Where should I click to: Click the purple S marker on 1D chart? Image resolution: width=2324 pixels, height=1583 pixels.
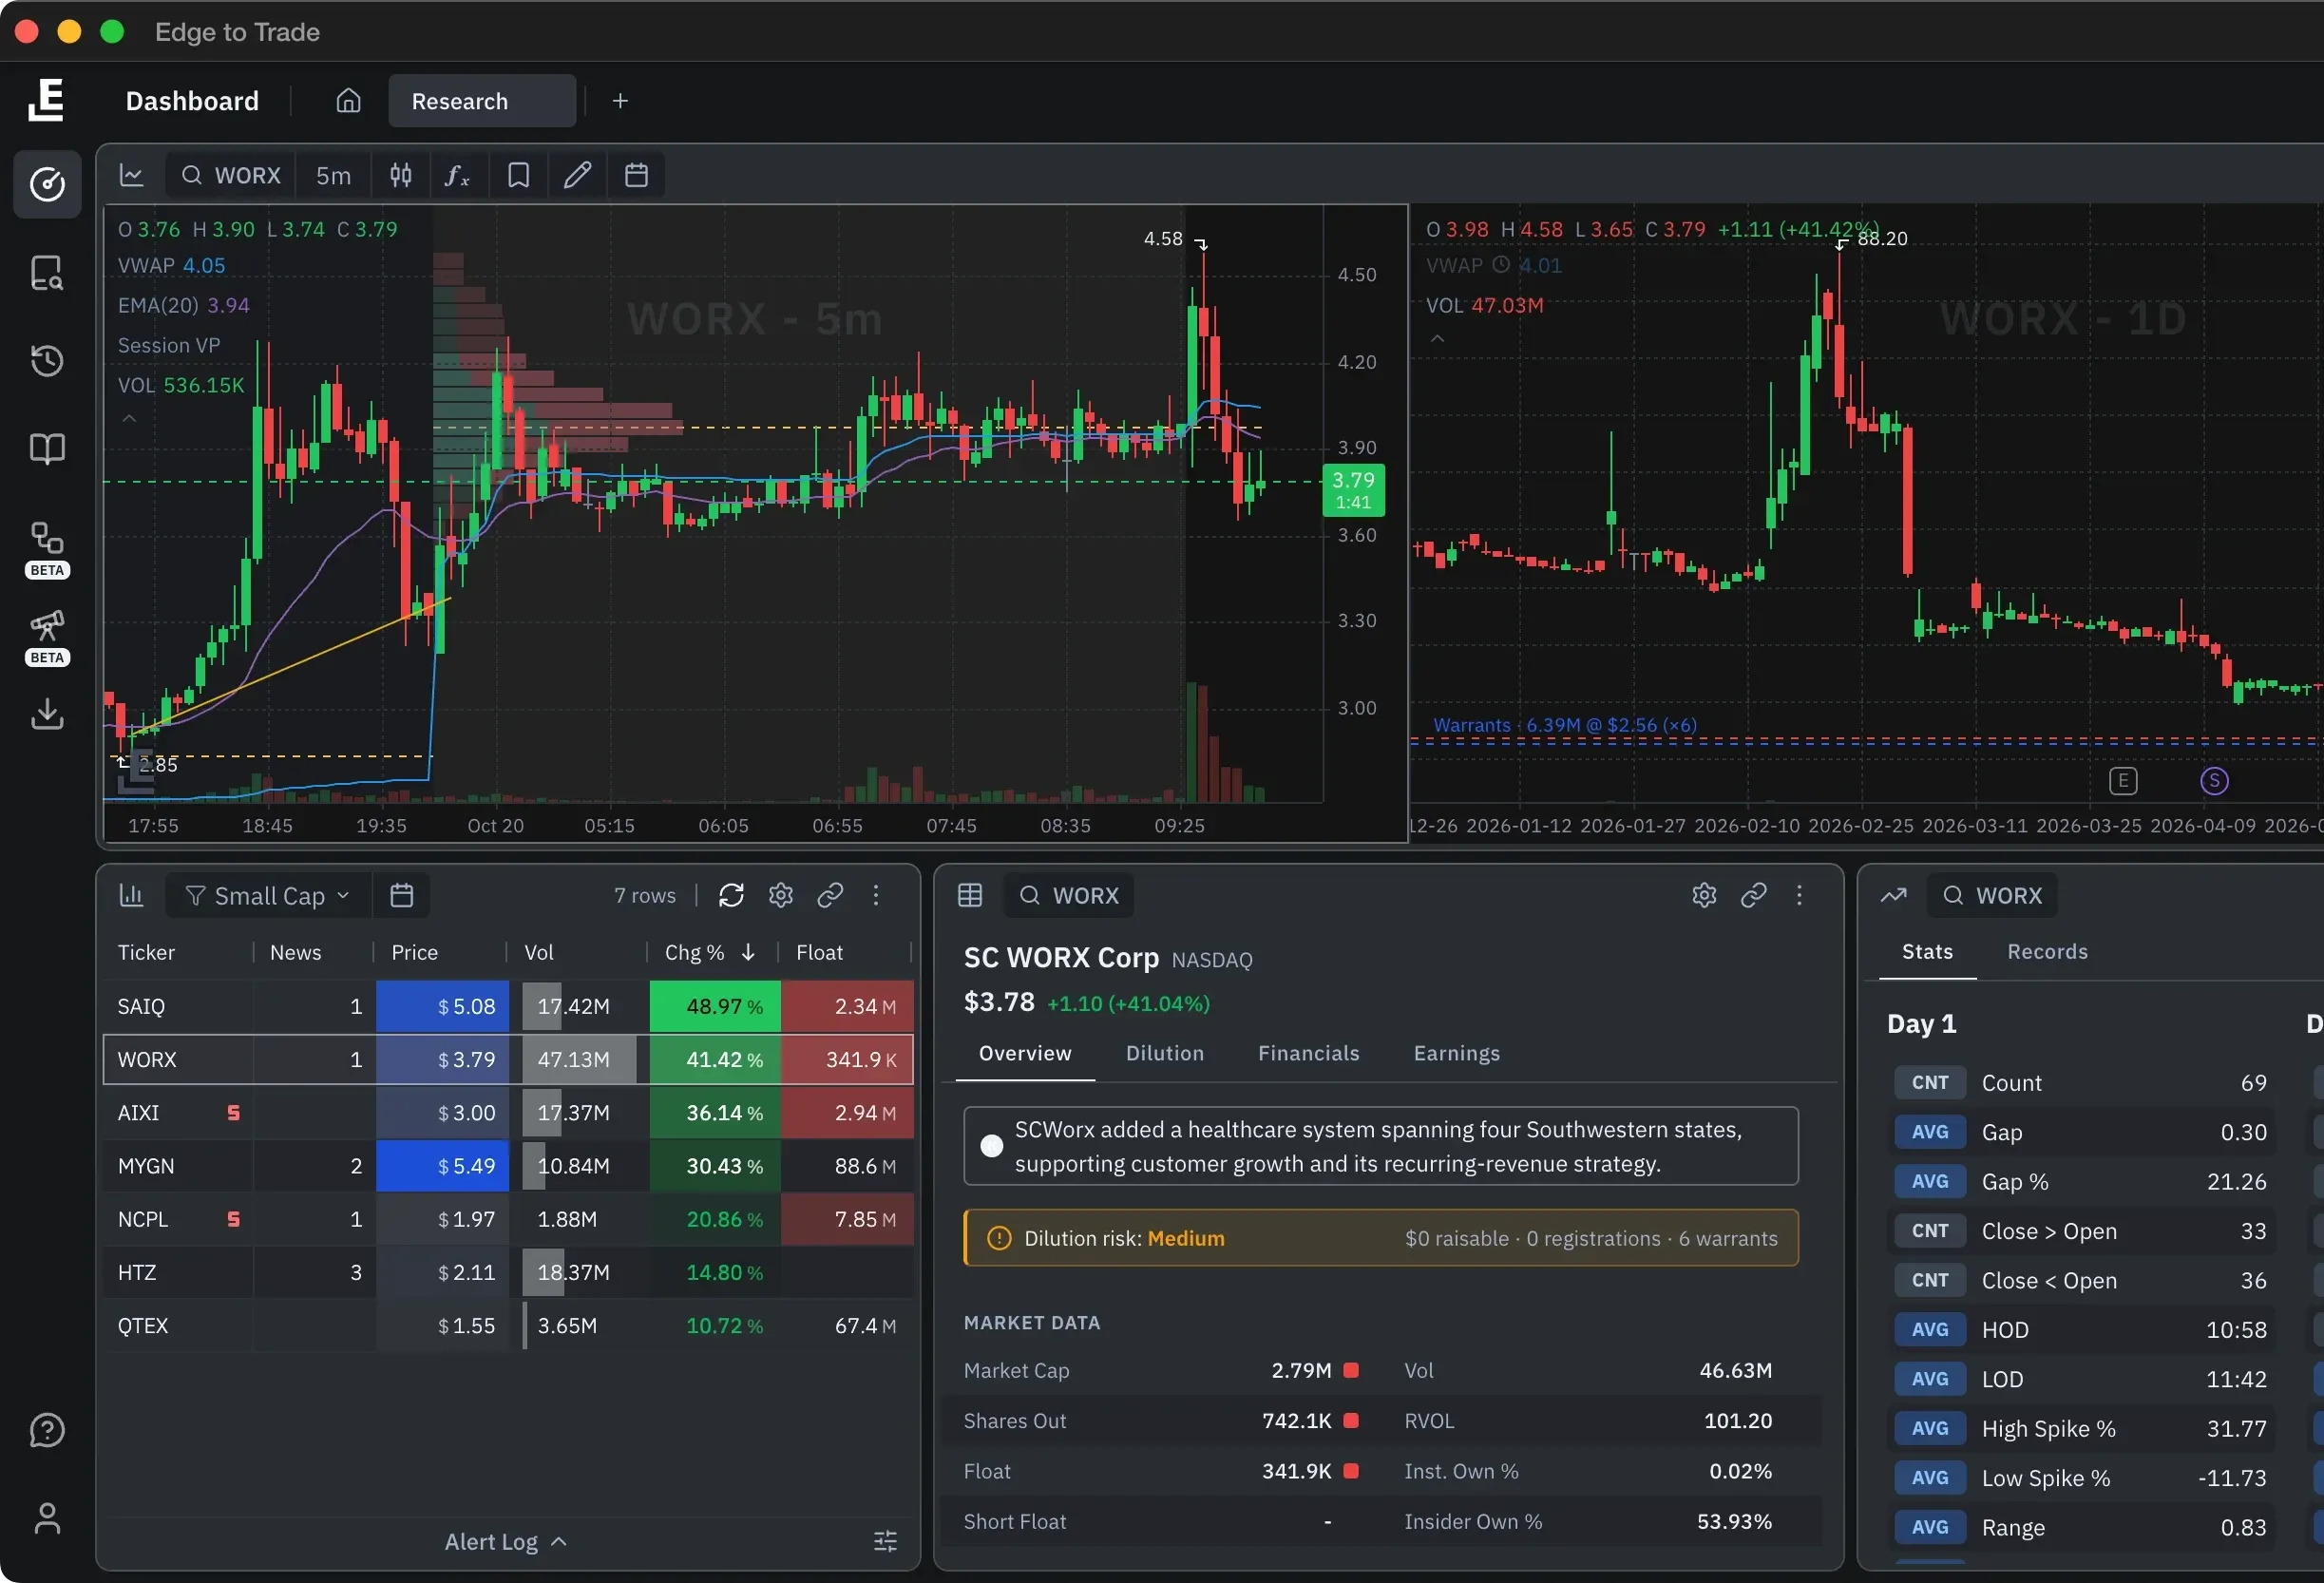tap(2214, 781)
